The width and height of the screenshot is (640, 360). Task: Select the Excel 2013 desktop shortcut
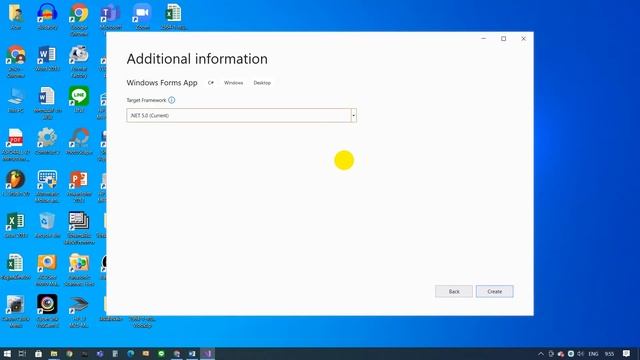pyautogui.click(x=16, y=225)
